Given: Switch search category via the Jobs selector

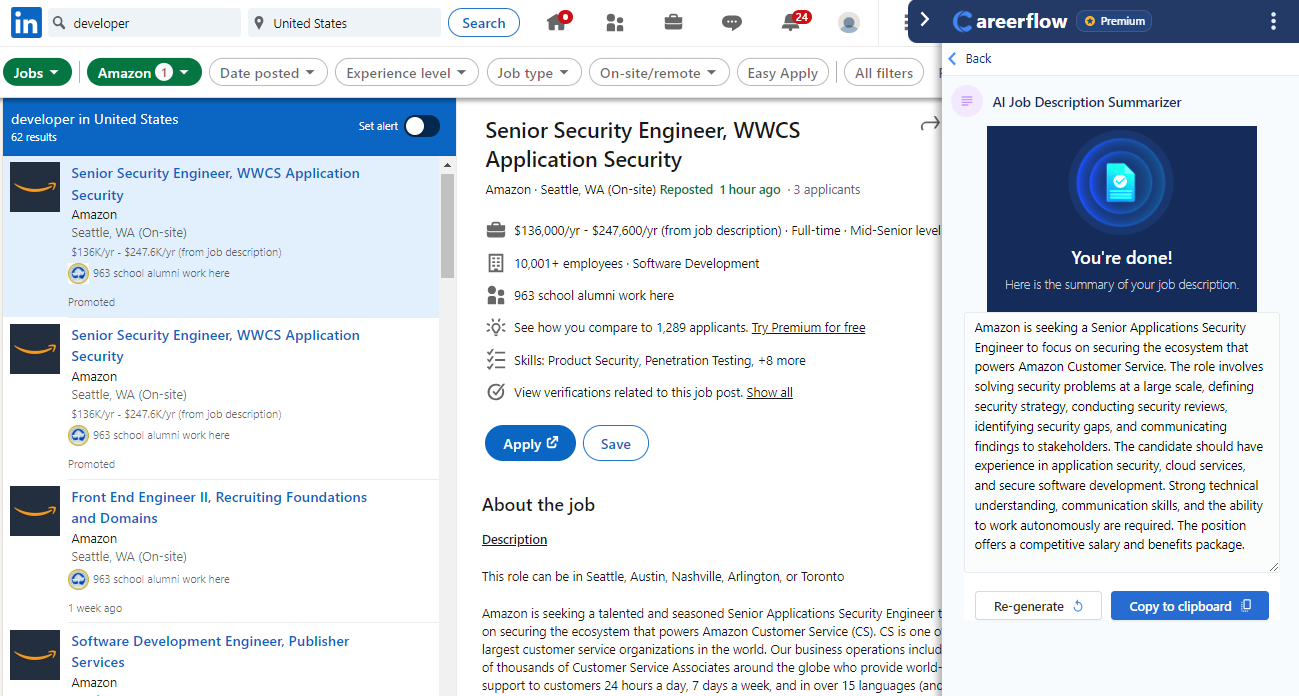Looking at the screenshot, I should (x=37, y=72).
